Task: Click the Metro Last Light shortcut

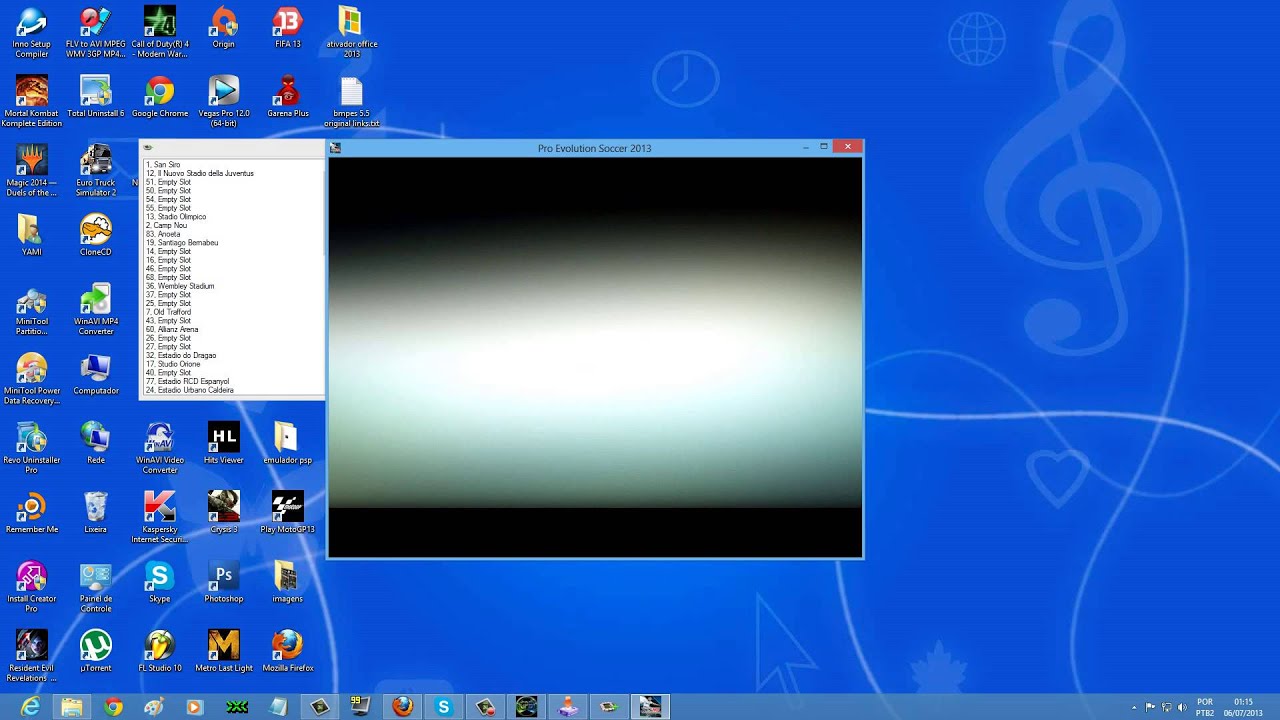Action: (x=224, y=650)
